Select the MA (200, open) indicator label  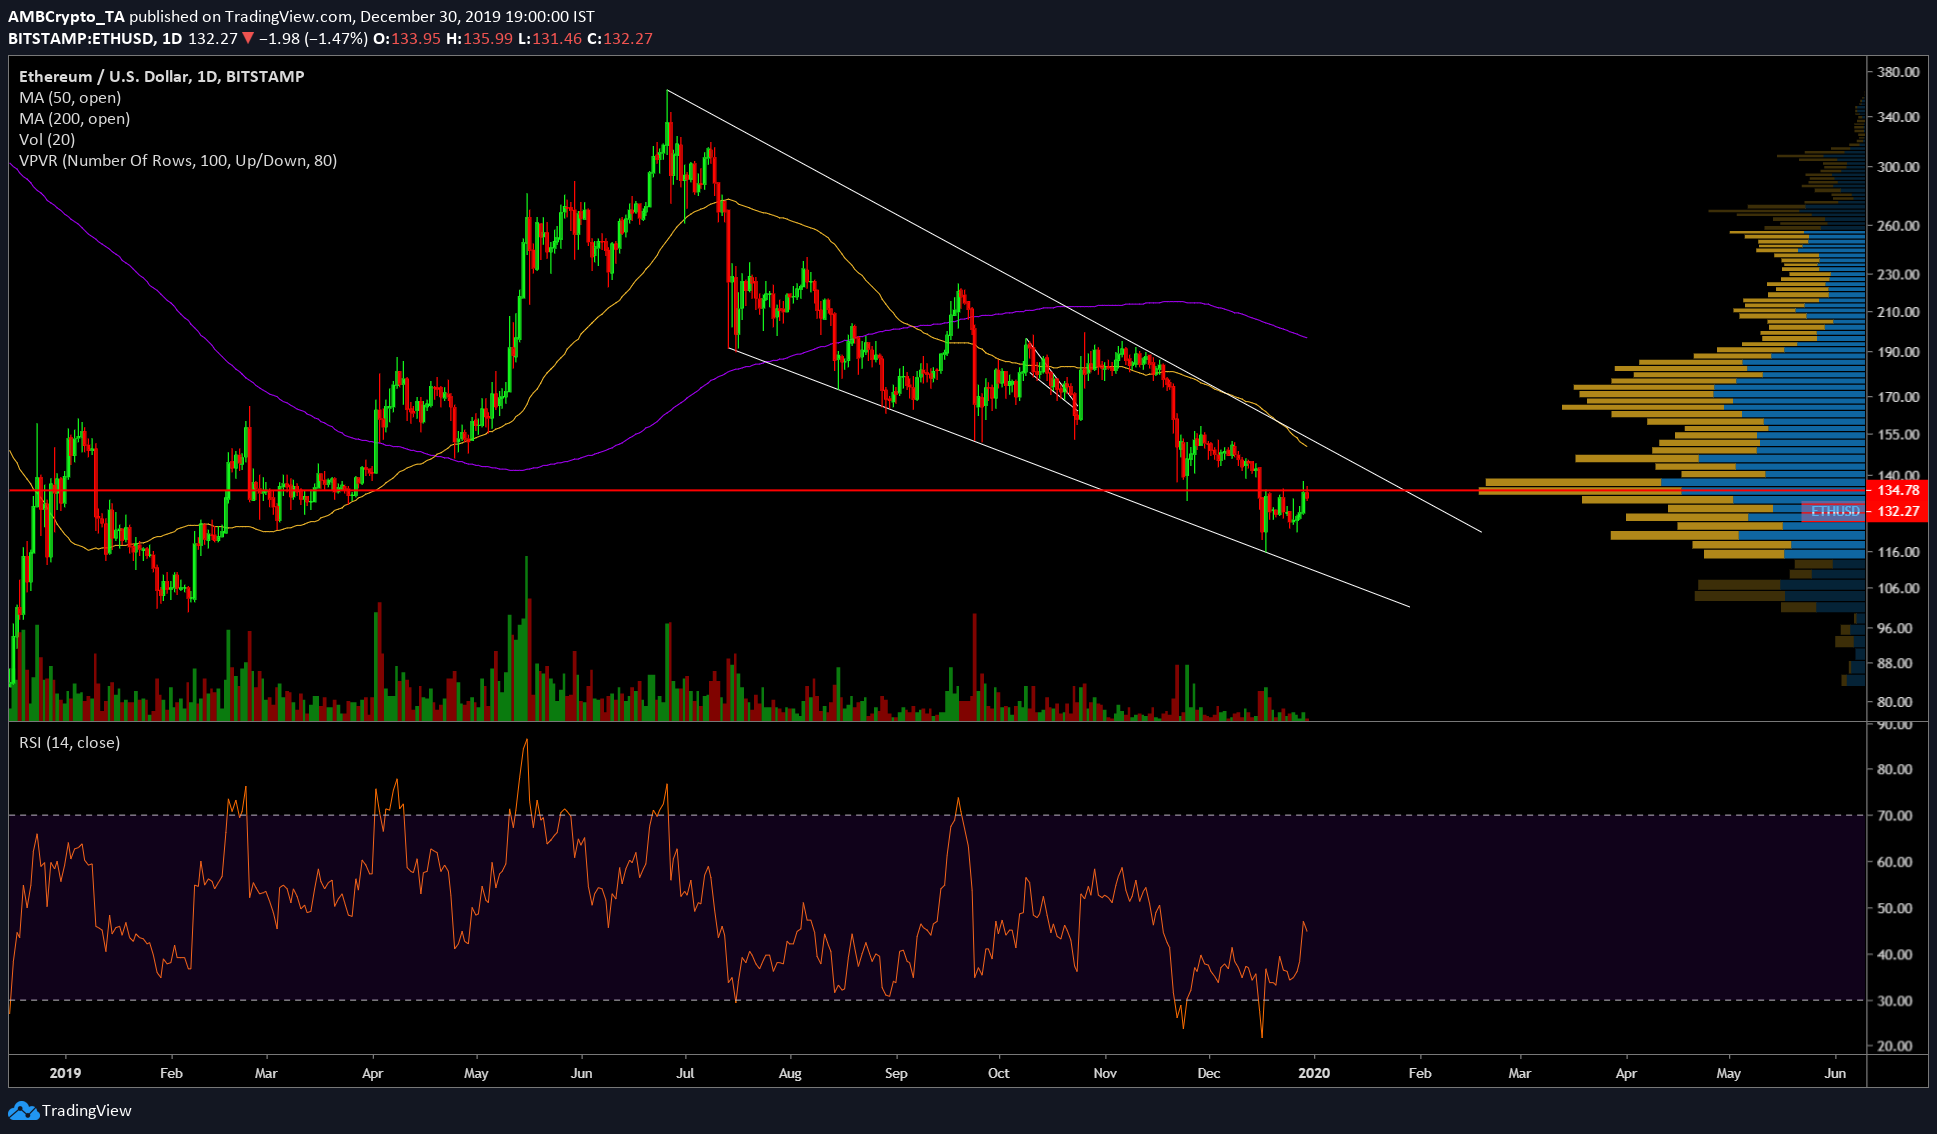tap(75, 118)
